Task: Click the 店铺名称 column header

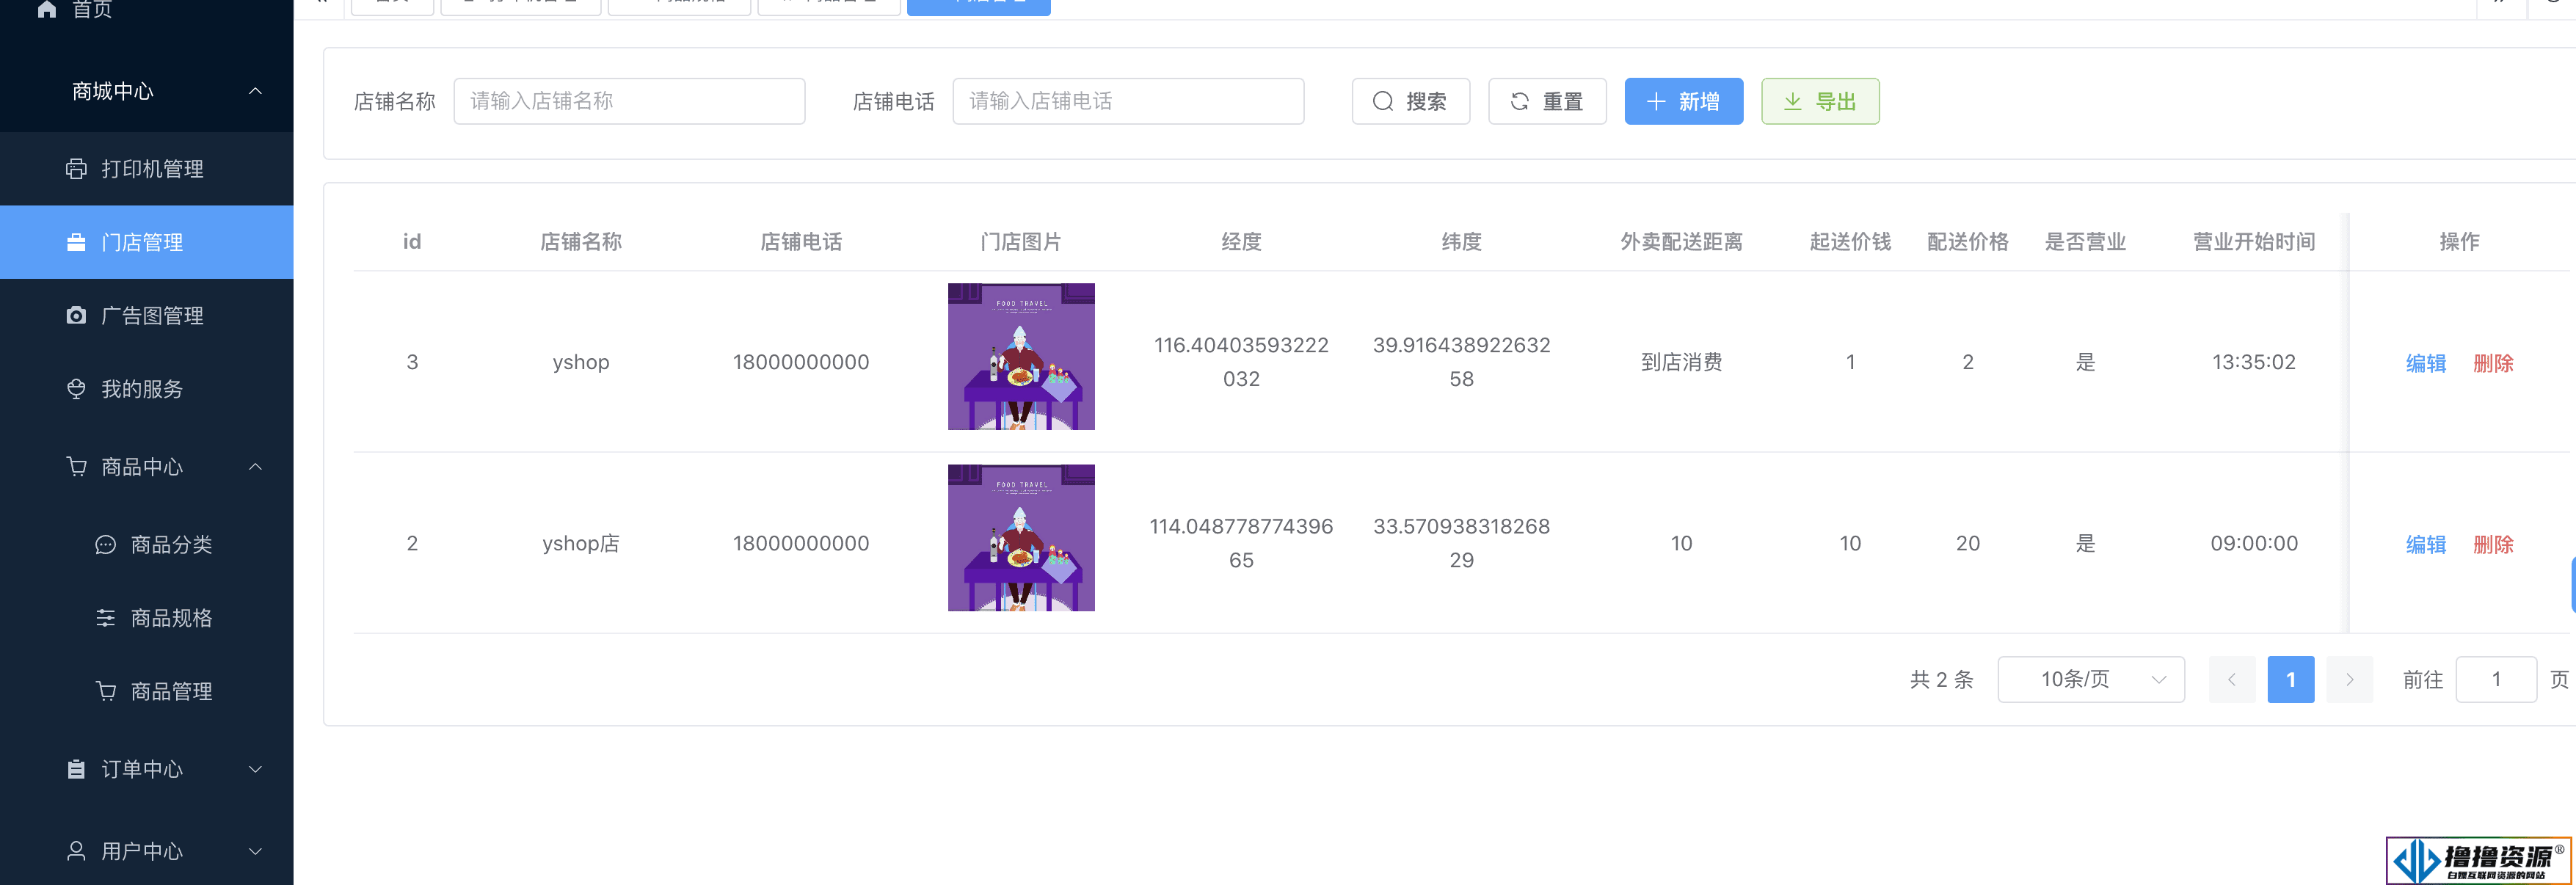Action: 581,242
